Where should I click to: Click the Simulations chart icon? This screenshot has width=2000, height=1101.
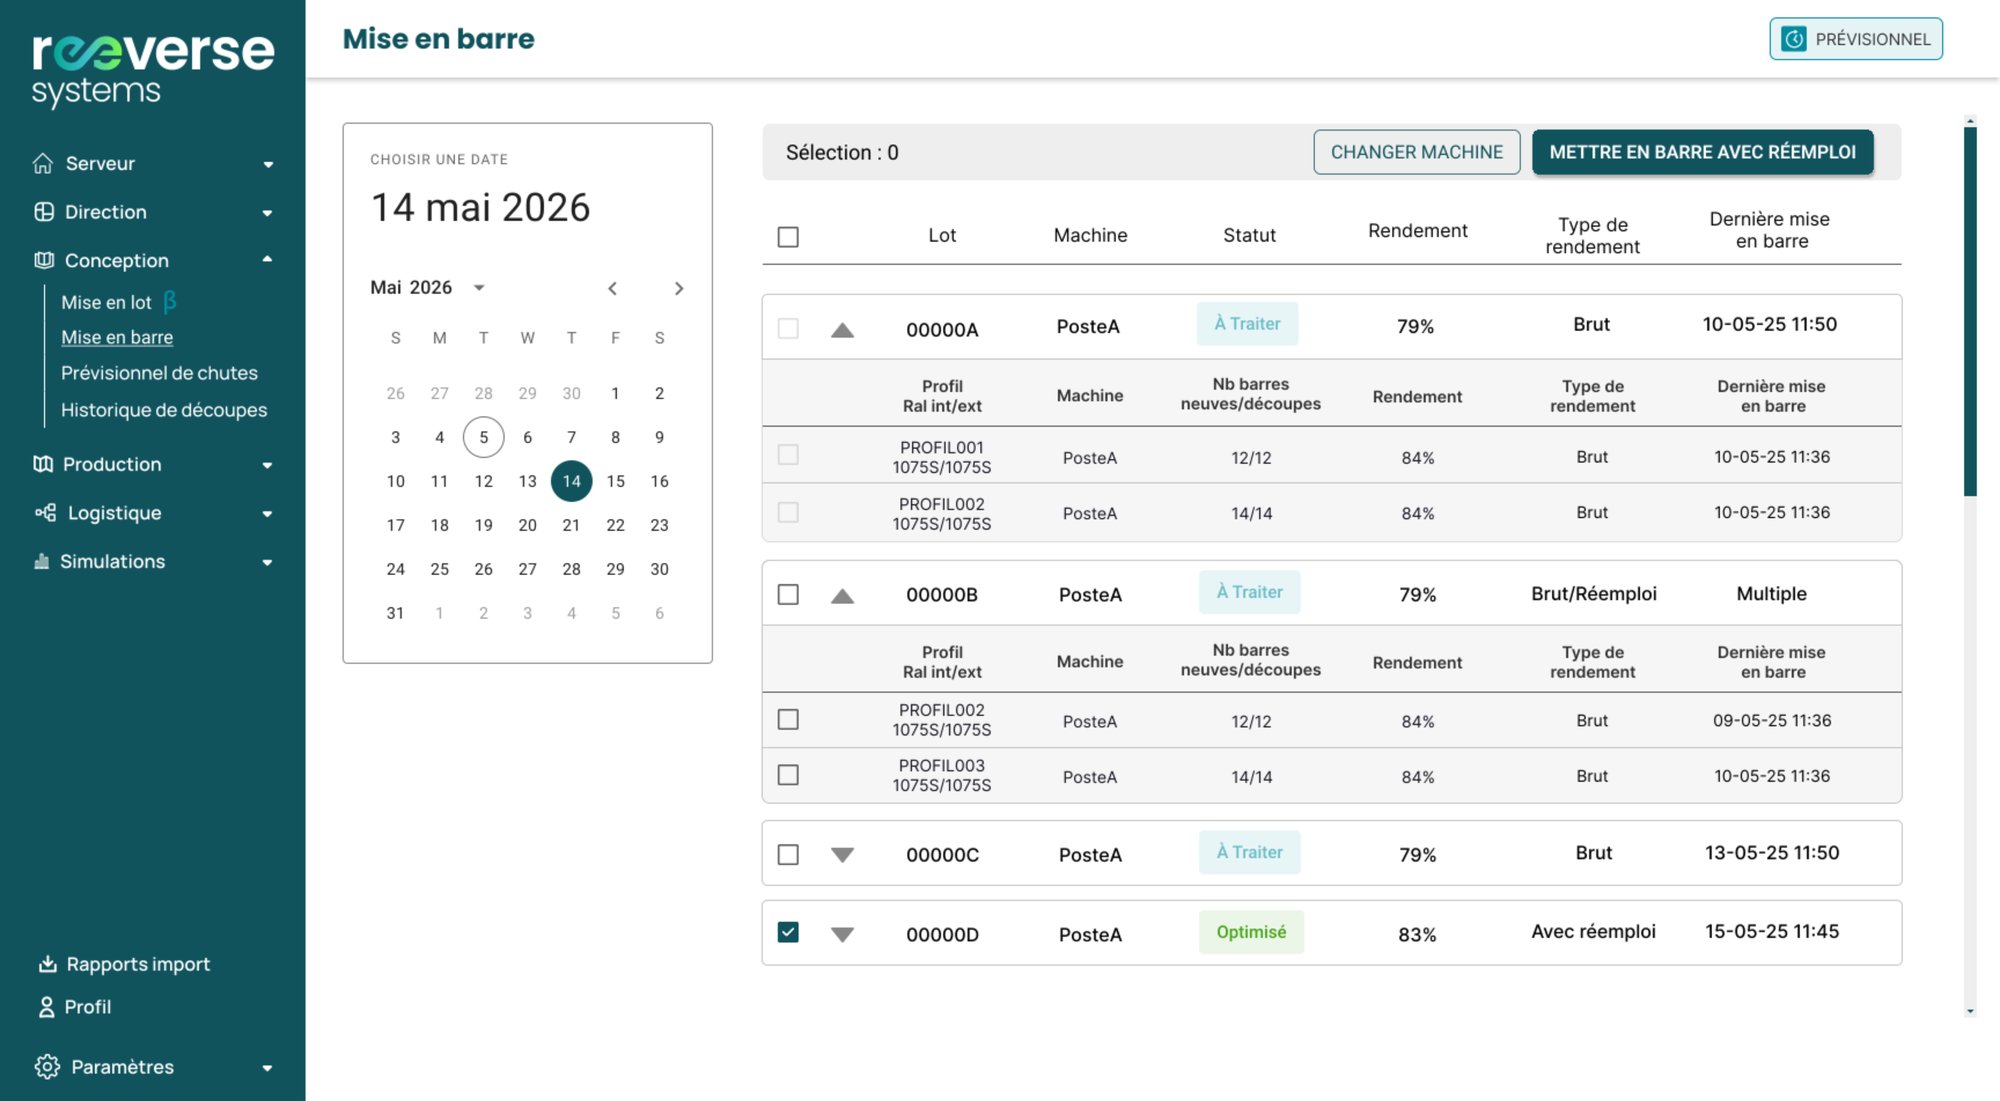pos(42,561)
